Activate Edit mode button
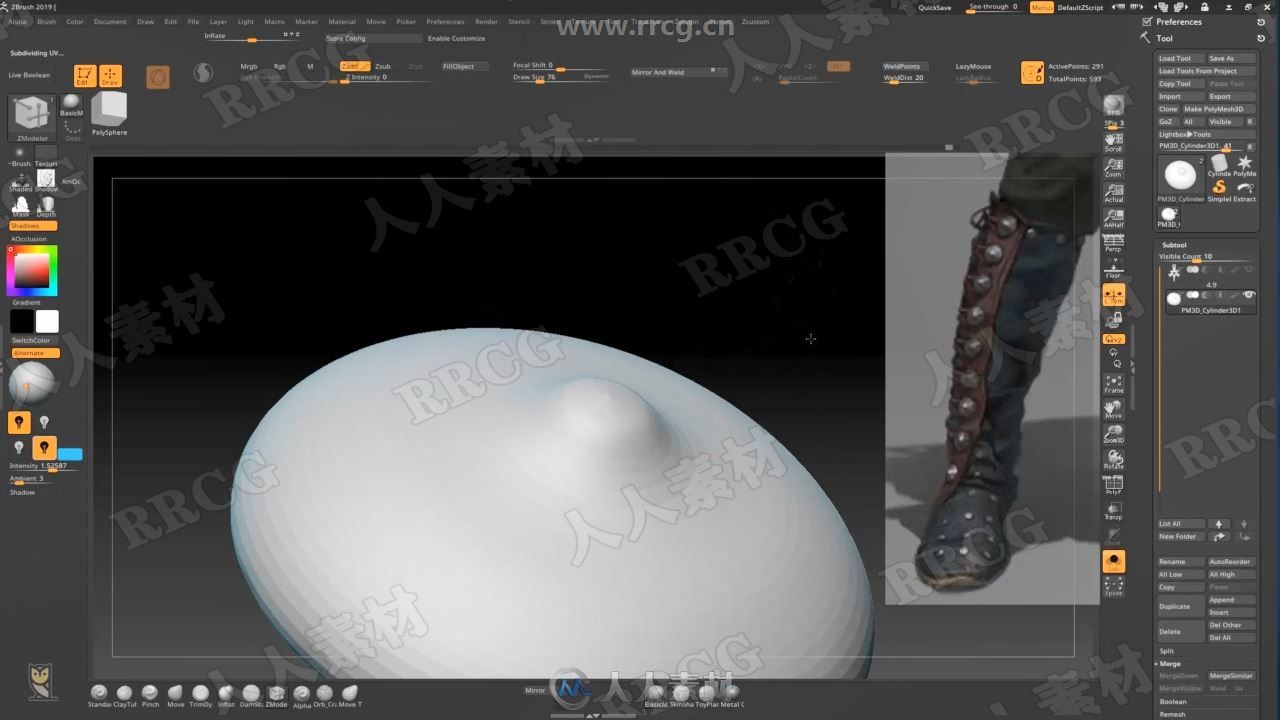Image resolution: width=1280 pixels, height=720 pixels. coord(85,76)
